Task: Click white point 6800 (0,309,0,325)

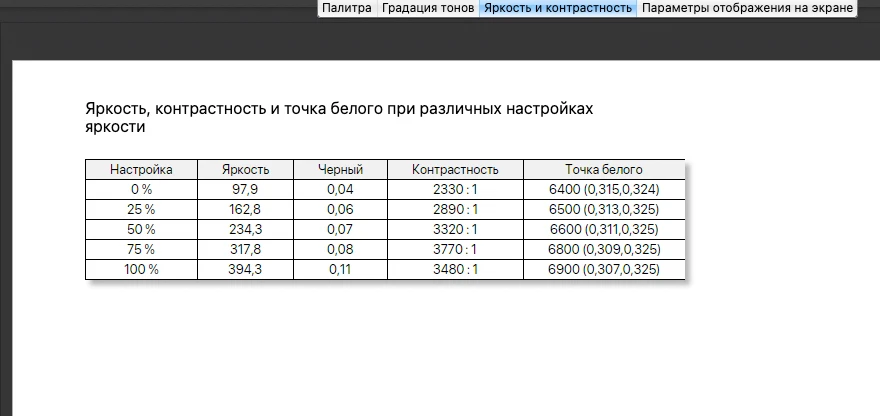Action: point(604,249)
